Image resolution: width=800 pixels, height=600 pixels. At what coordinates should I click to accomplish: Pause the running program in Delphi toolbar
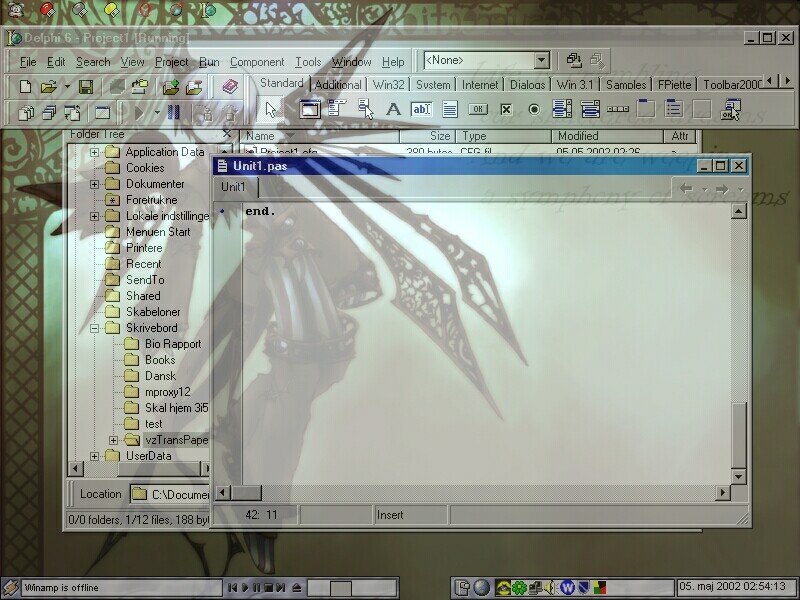(x=173, y=112)
